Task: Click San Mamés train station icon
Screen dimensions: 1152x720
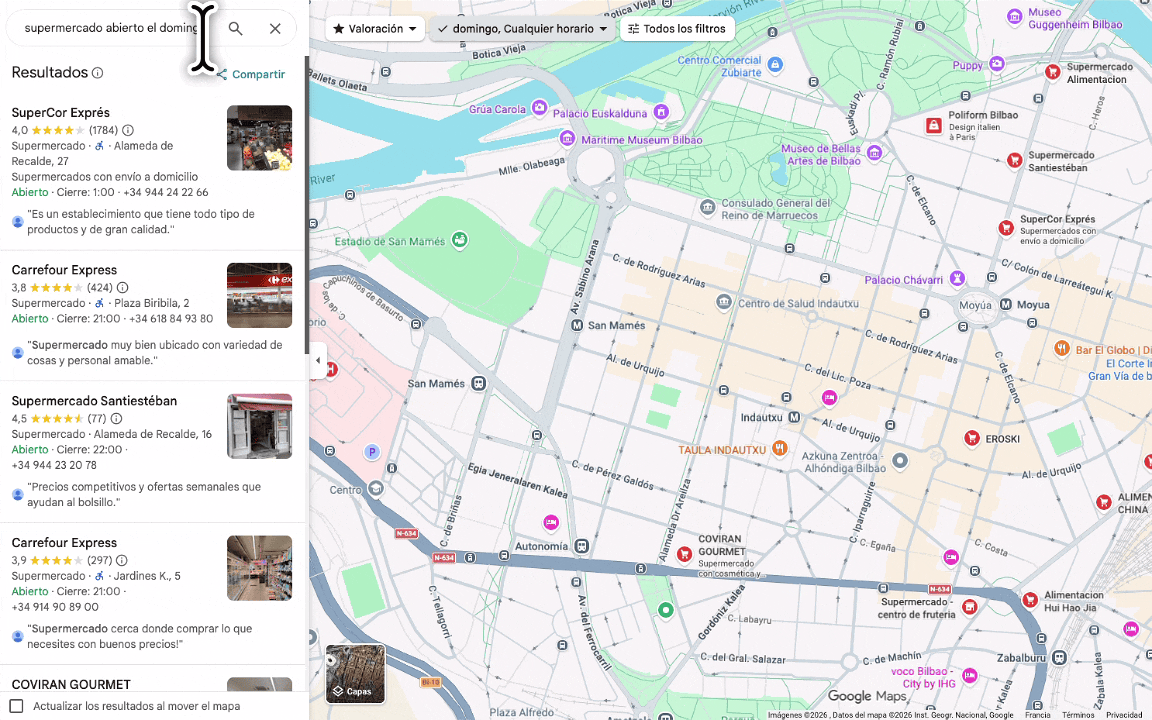Action: pyautogui.click(x=479, y=383)
